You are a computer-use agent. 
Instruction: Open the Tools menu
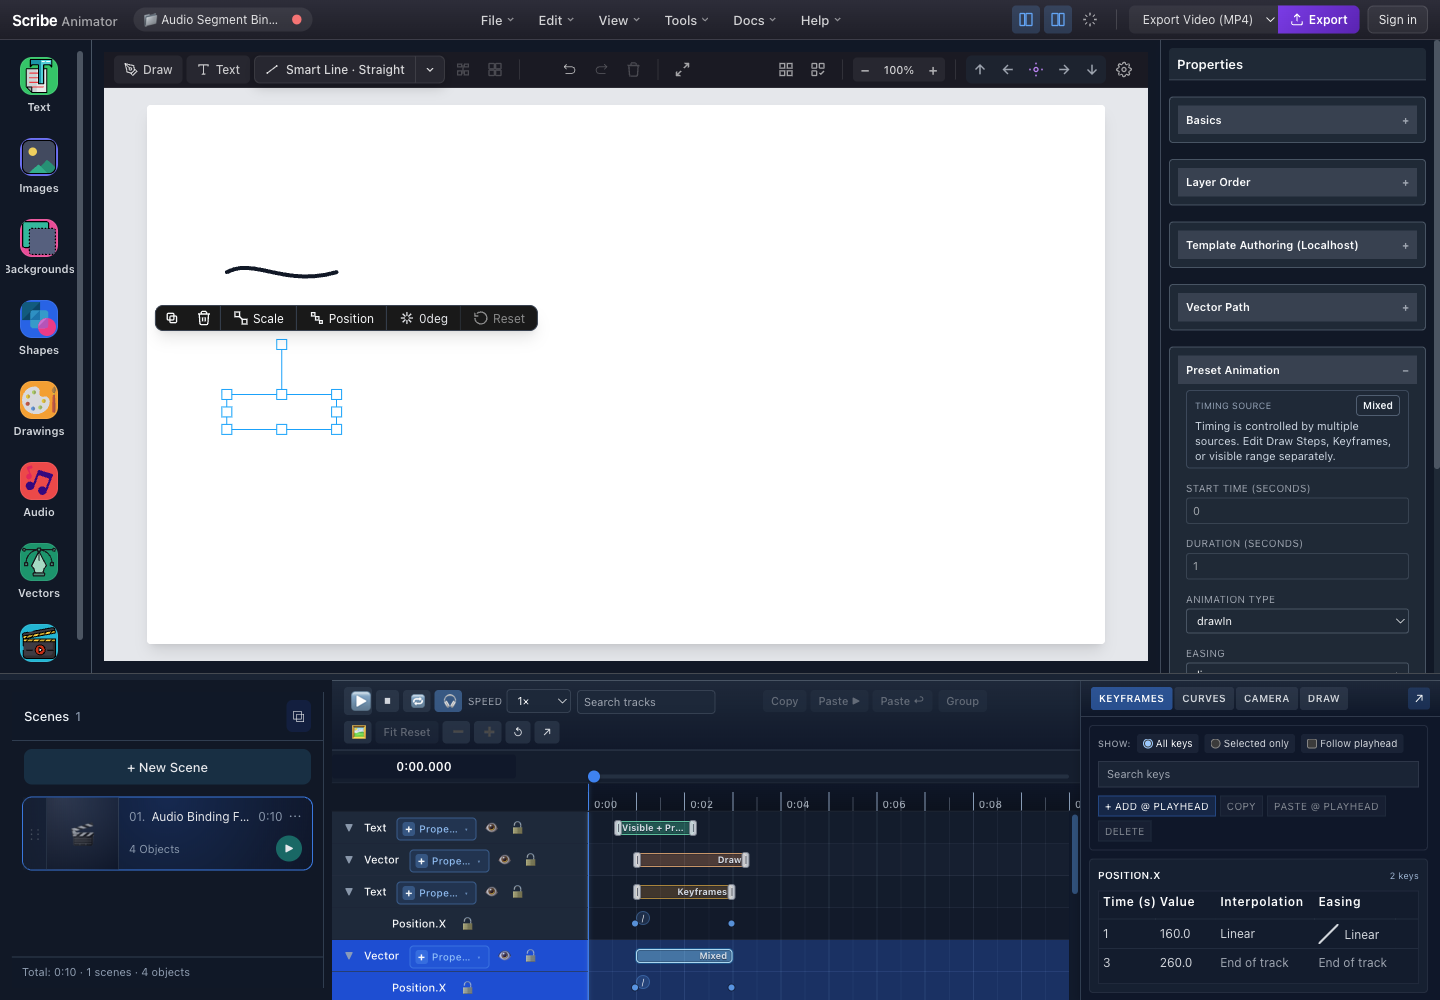click(x=686, y=20)
